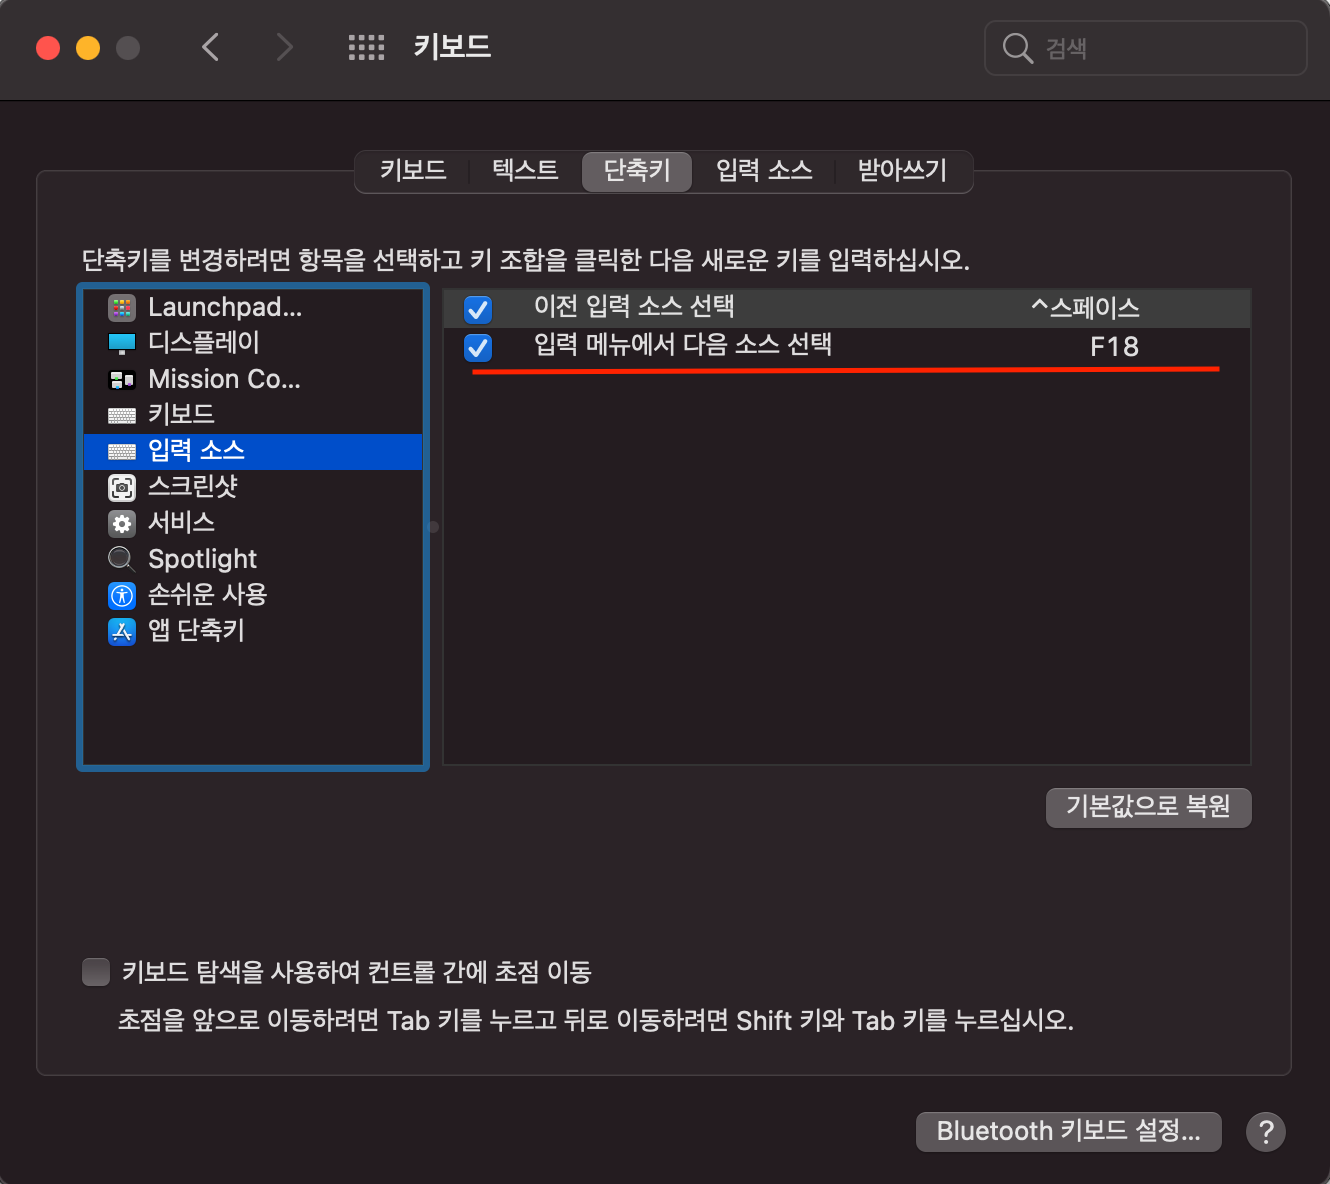Select the 단축키 tab
Image resolution: width=1330 pixels, height=1184 pixels.
coord(637,171)
